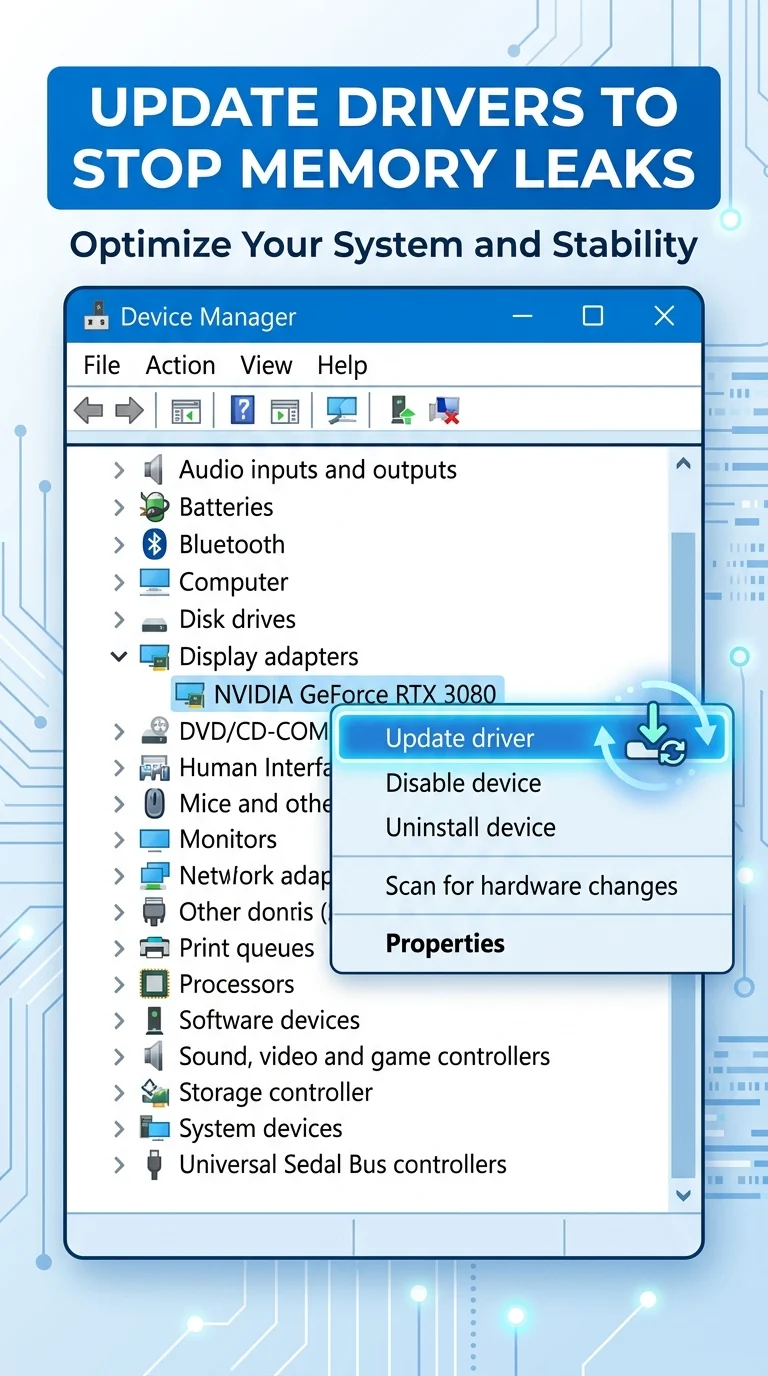This screenshot has height=1376, width=768.
Task: Select NVIDIA GeForce RTX 3080 text
Action: click(355, 694)
